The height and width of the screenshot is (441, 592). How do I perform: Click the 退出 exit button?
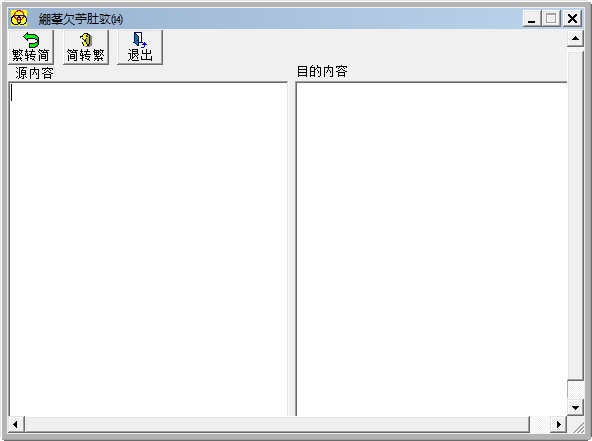tap(140, 47)
